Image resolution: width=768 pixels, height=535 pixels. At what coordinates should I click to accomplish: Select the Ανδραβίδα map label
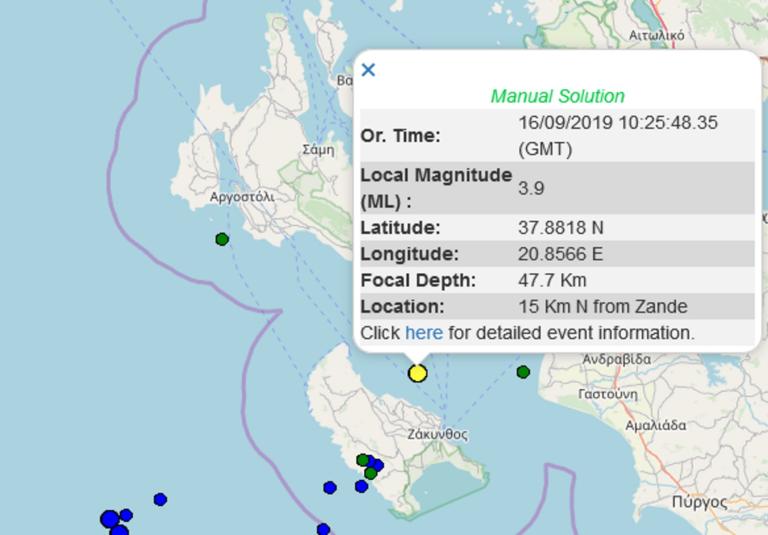tap(617, 359)
